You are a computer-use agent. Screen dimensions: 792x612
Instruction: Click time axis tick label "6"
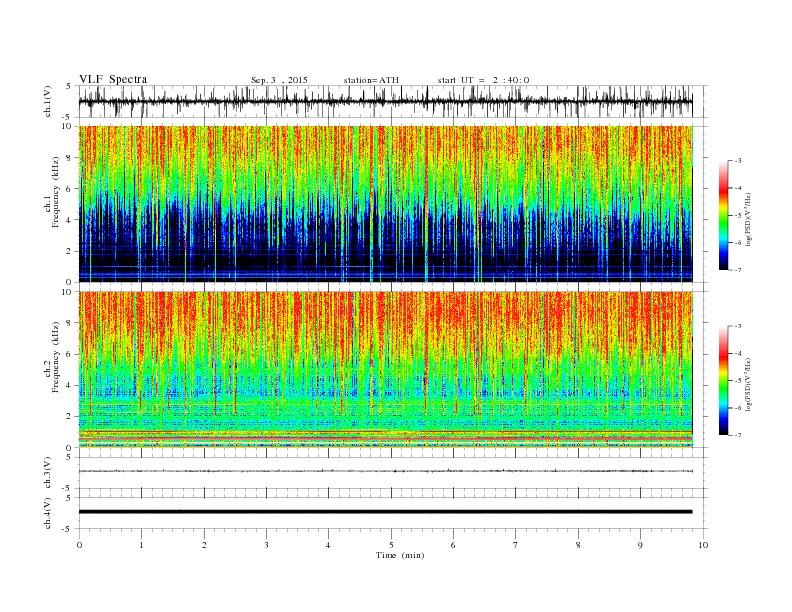pos(453,545)
